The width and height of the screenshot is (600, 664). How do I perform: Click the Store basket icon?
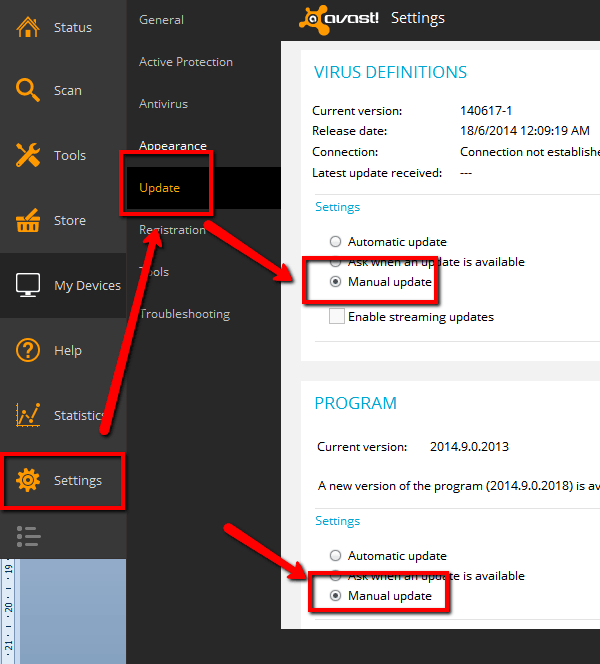pyautogui.click(x=28, y=220)
